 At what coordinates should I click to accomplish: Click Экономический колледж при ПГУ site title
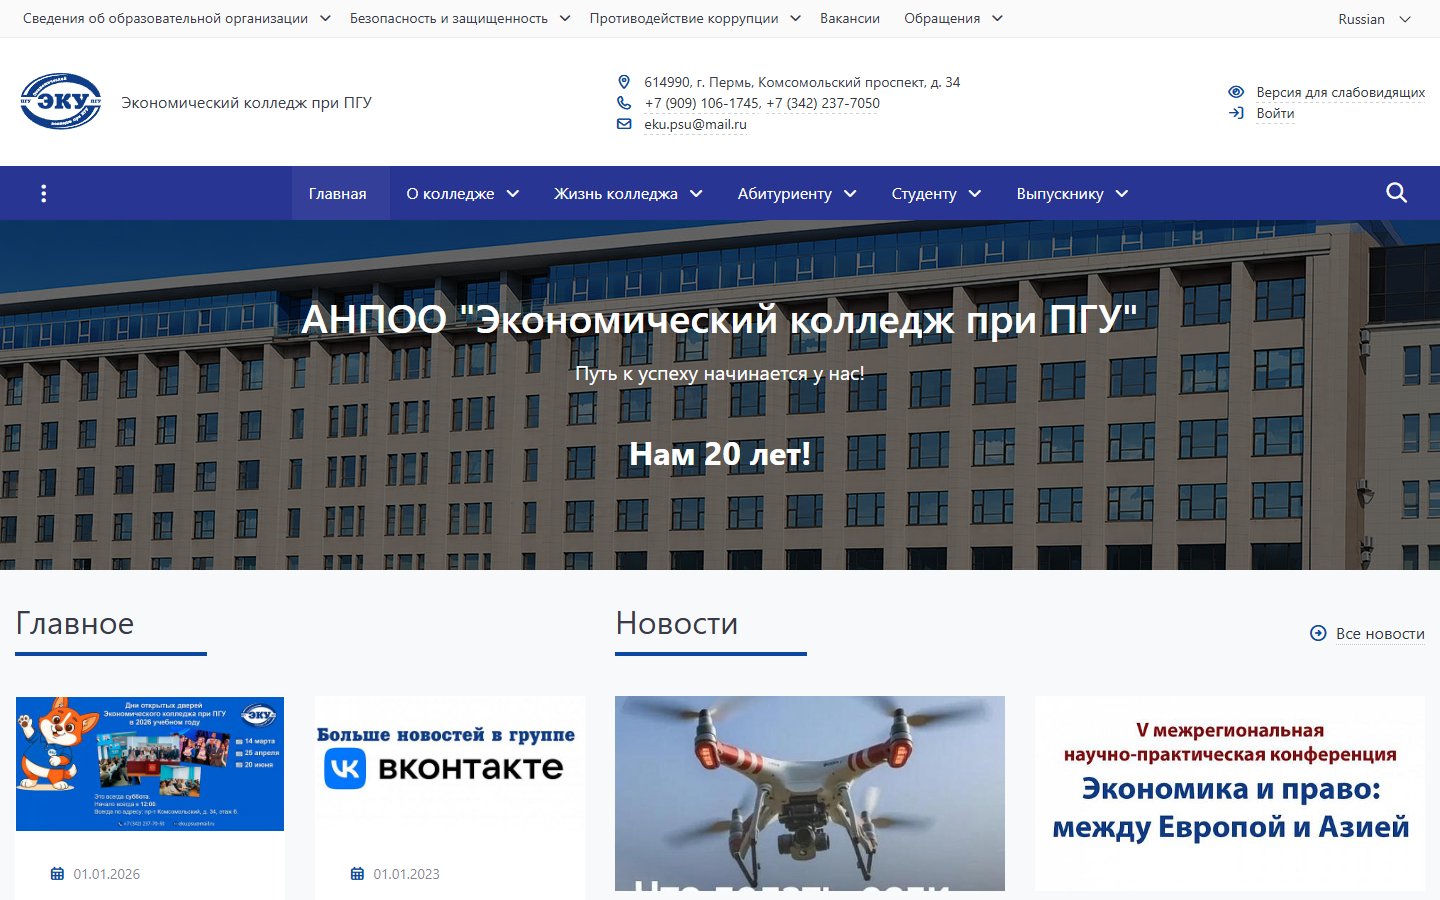246,102
